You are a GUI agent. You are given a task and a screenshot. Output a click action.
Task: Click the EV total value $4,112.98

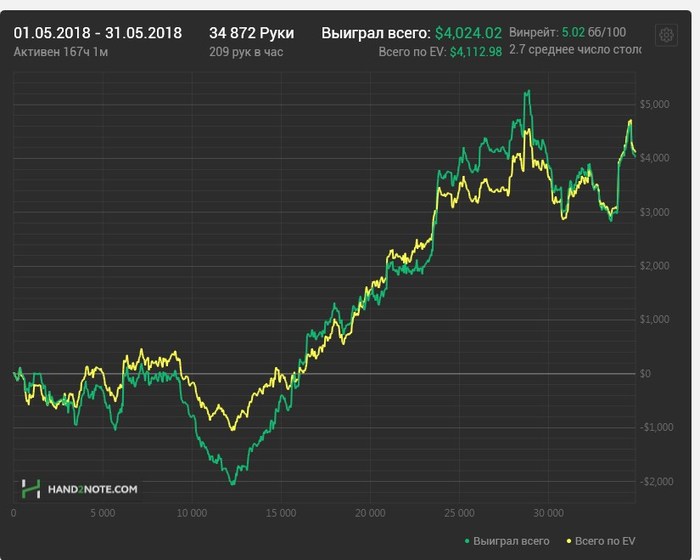click(476, 52)
